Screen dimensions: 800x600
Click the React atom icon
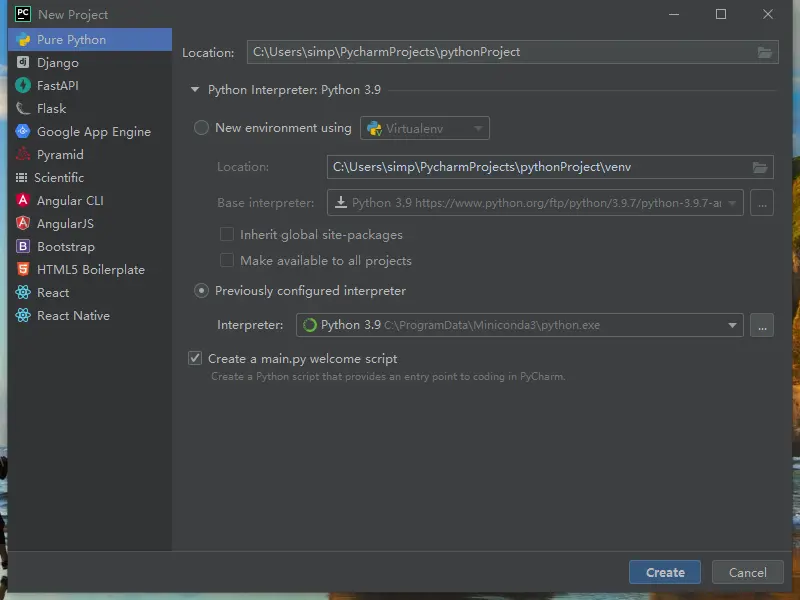(23, 292)
